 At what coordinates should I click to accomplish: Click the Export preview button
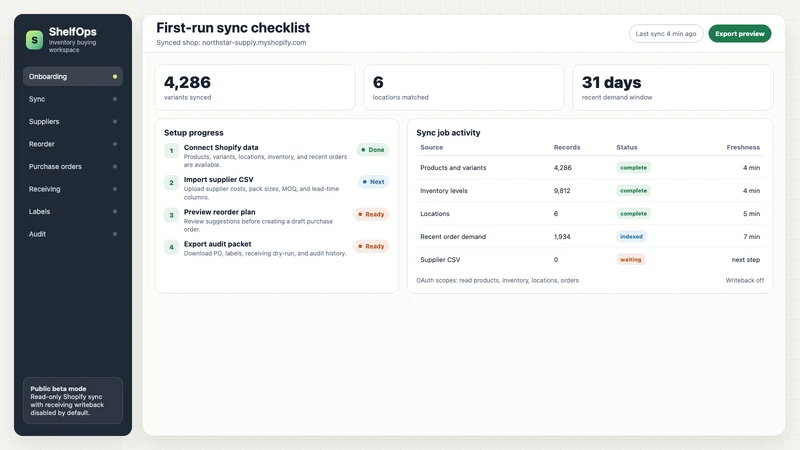tap(739, 34)
